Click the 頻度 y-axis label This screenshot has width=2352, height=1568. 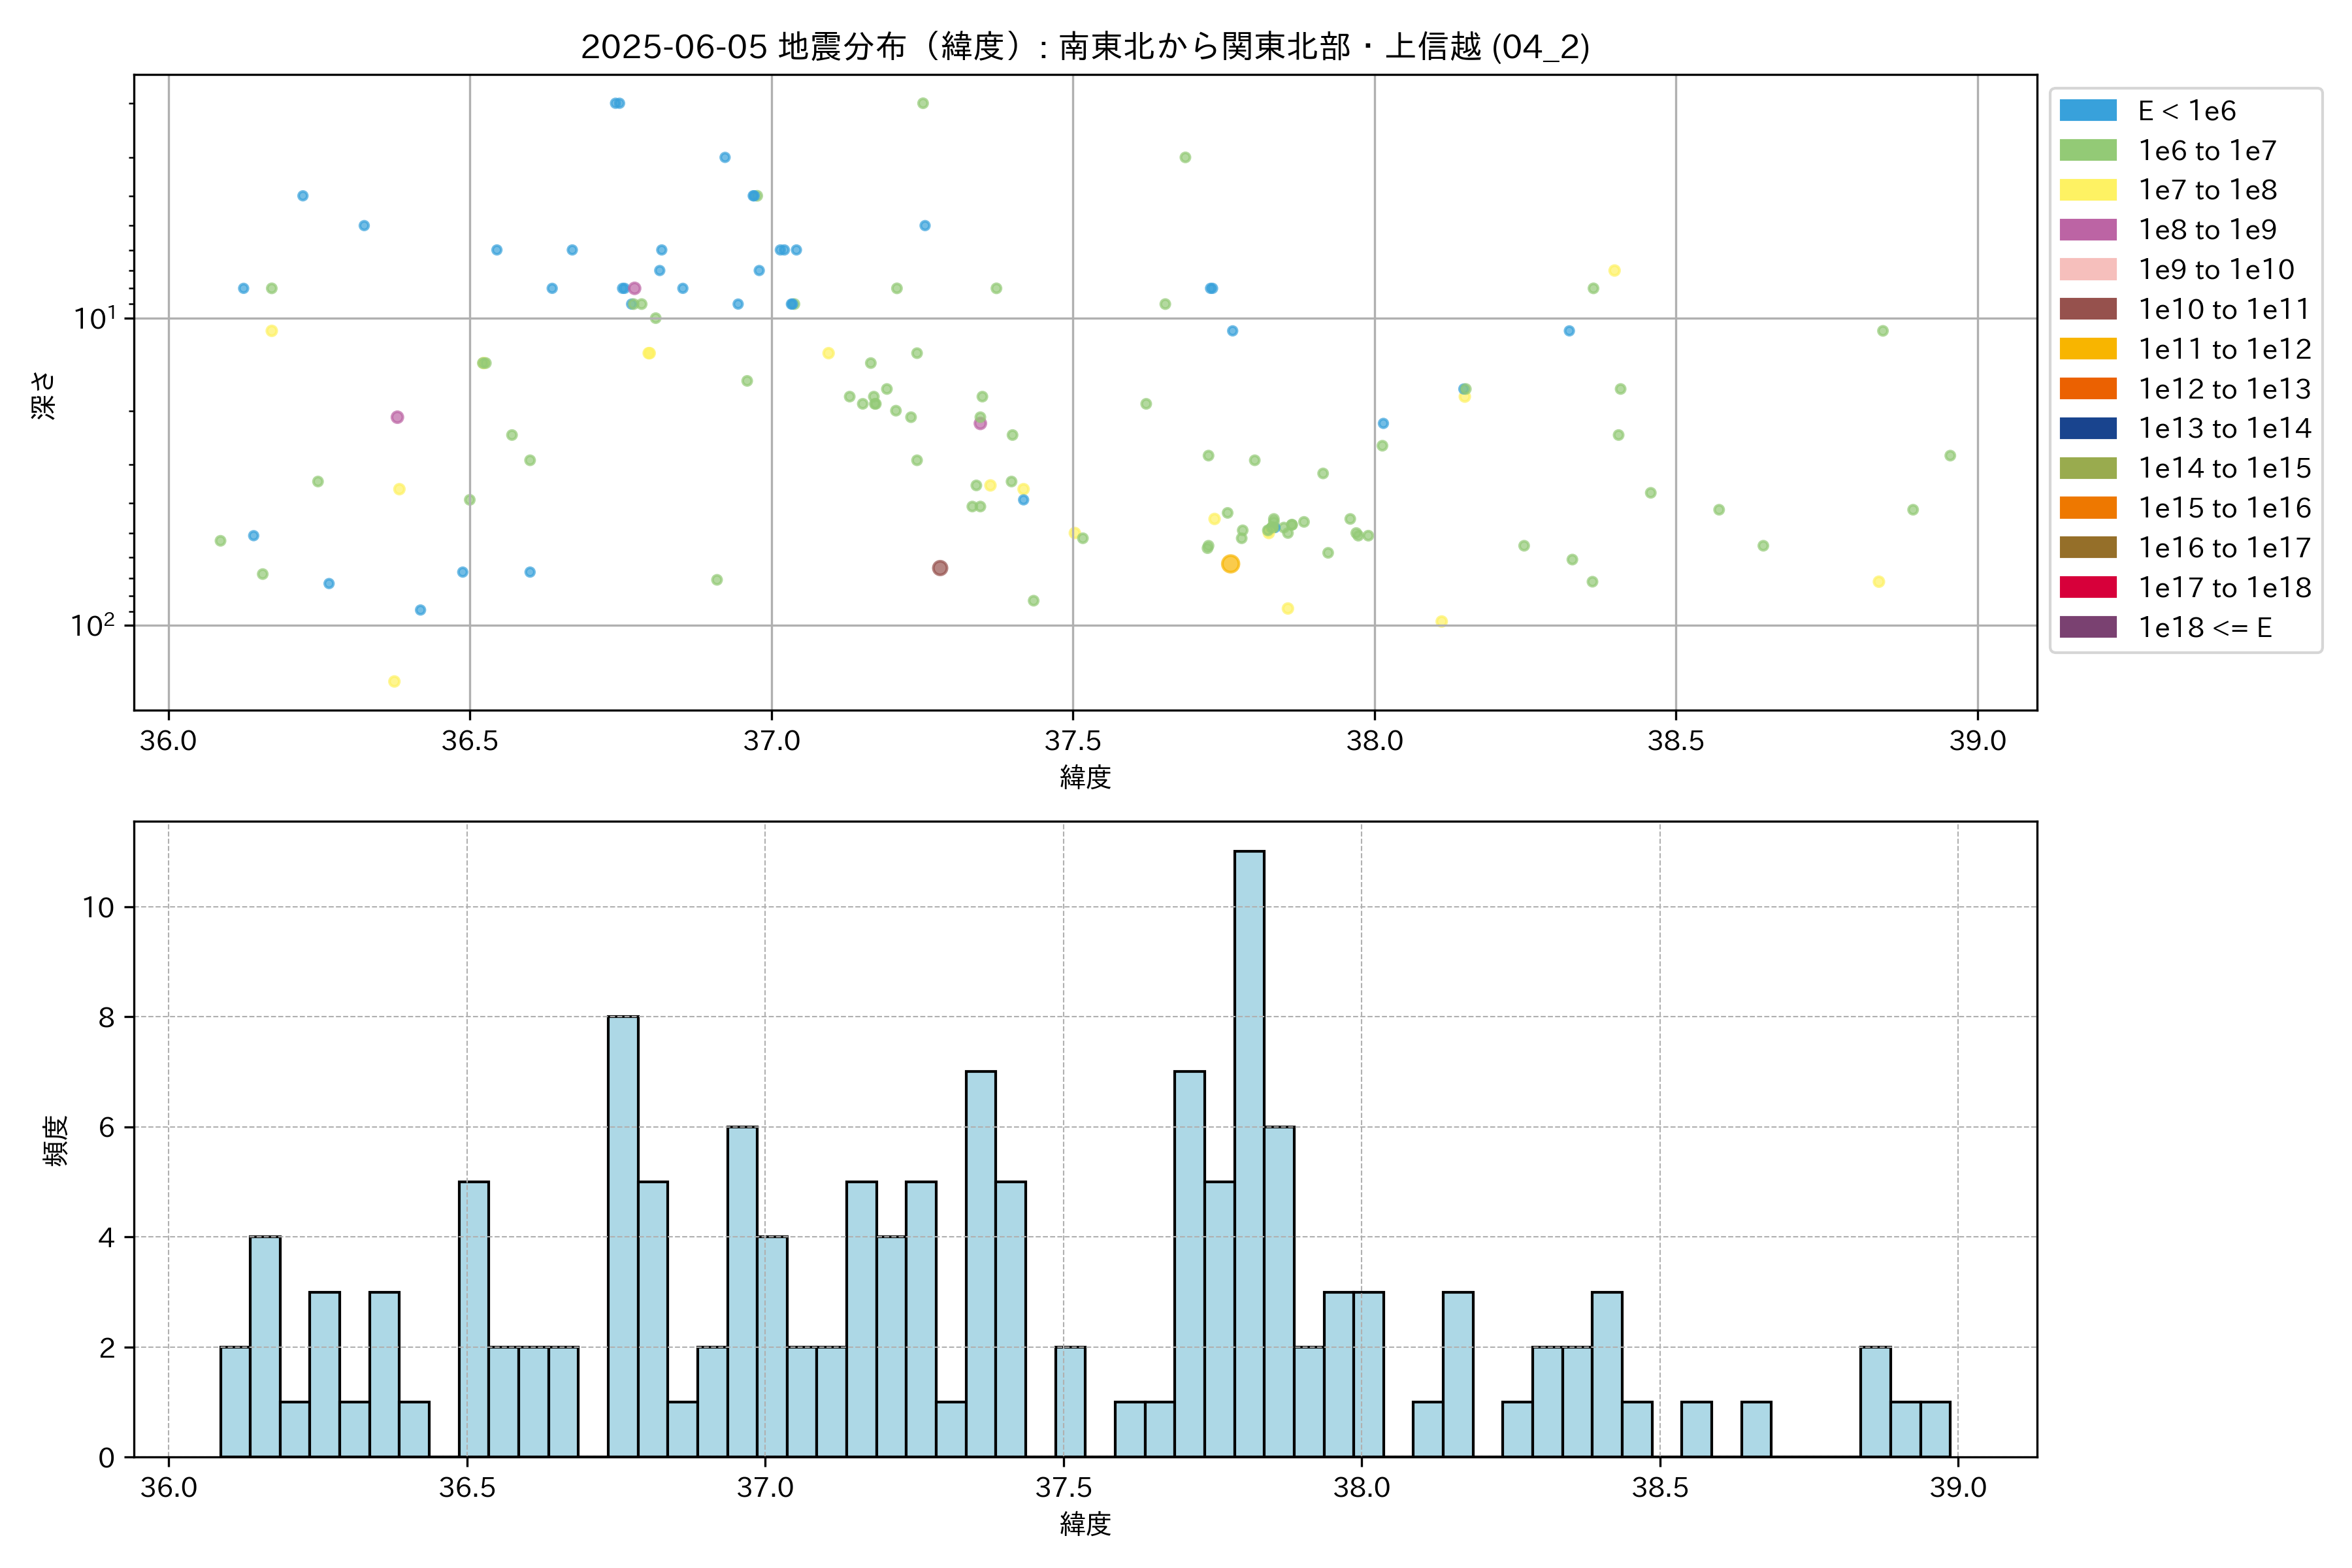click(x=55, y=1140)
